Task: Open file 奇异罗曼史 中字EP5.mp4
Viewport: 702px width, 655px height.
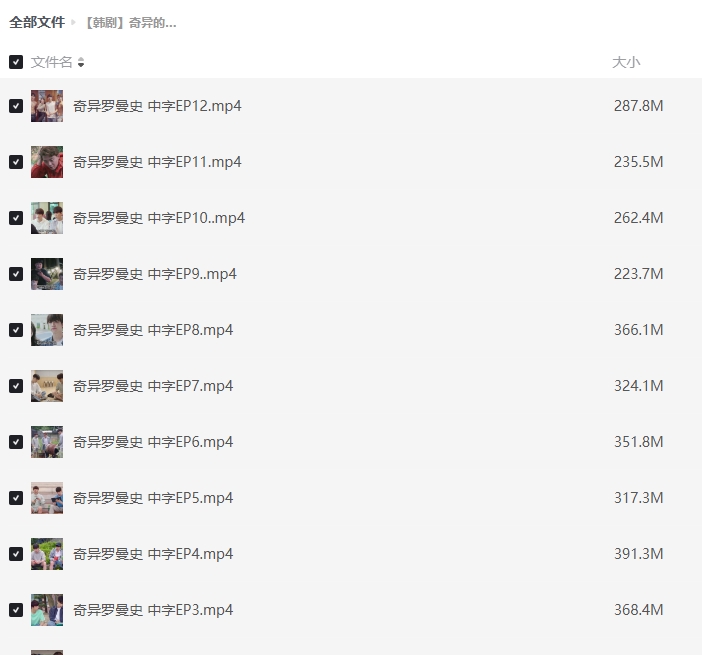Action: point(153,498)
